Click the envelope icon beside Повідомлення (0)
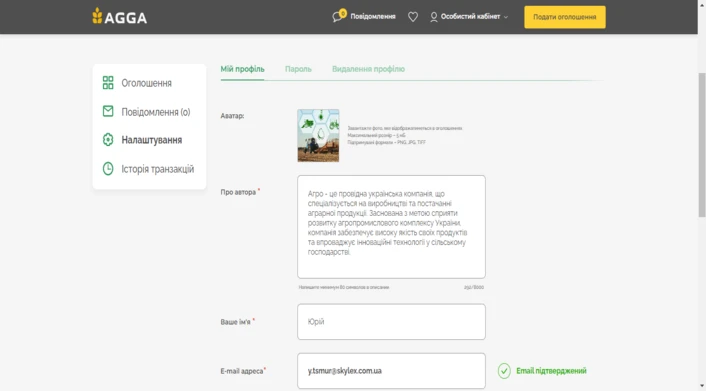Image resolution: width=706 pixels, height=391 pixels. pyautogui.click(x=108, y=111)
